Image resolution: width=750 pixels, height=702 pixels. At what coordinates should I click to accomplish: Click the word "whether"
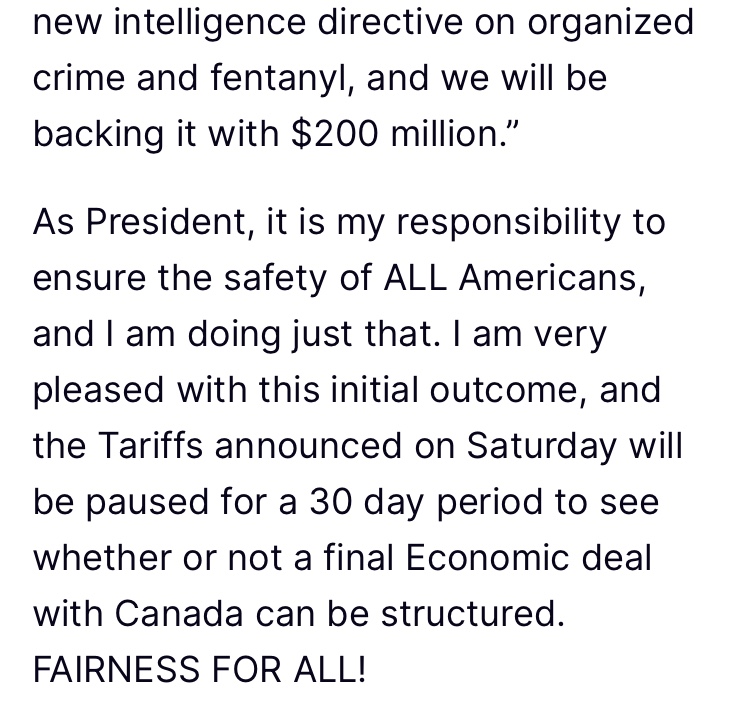click(x=102, y=558)
